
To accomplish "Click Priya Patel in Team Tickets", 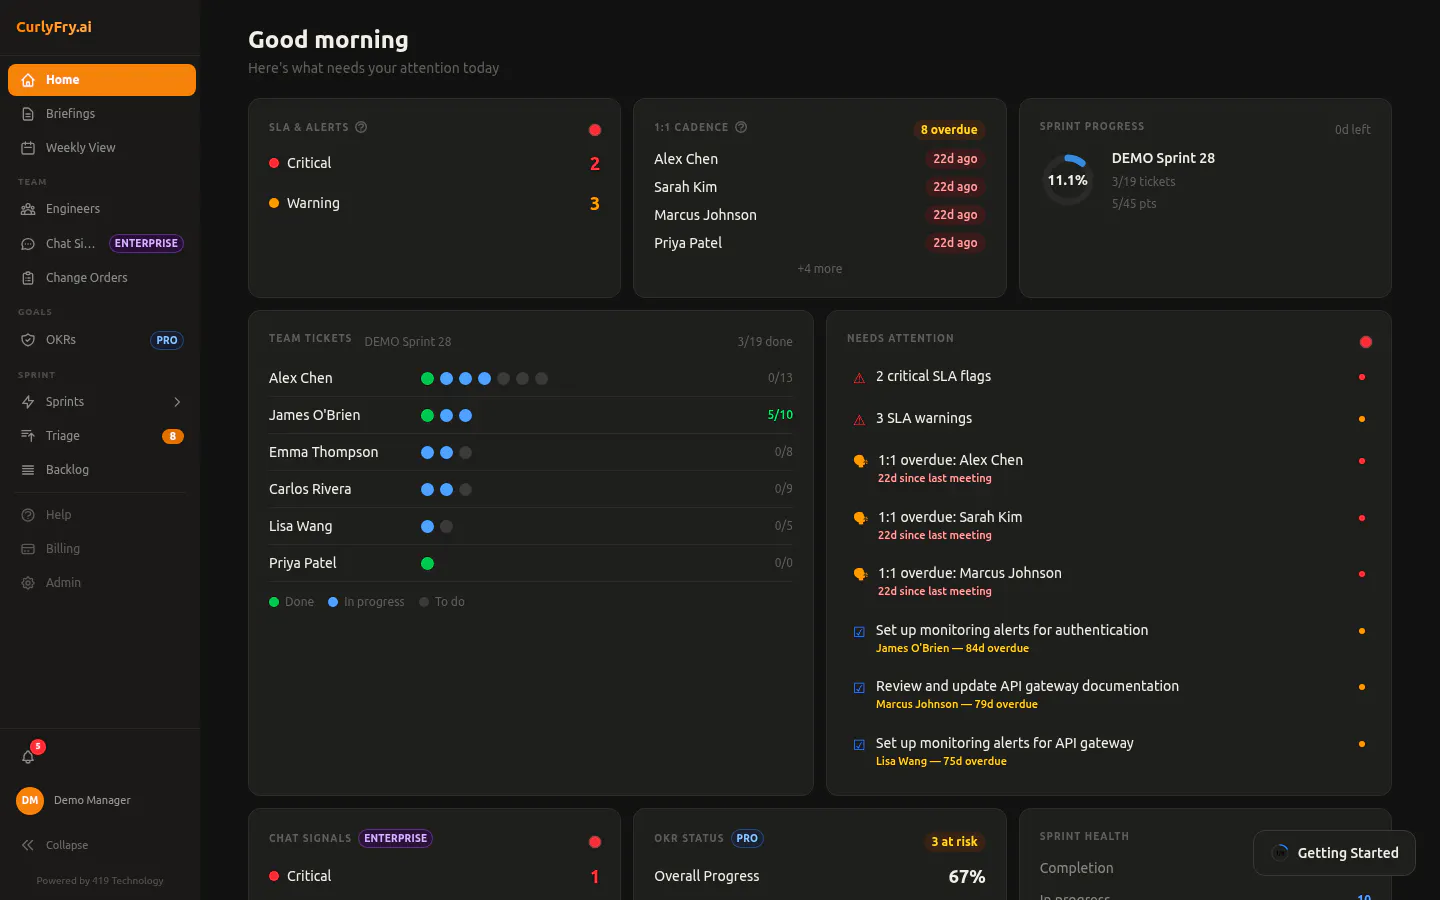I will click(303, 563).
